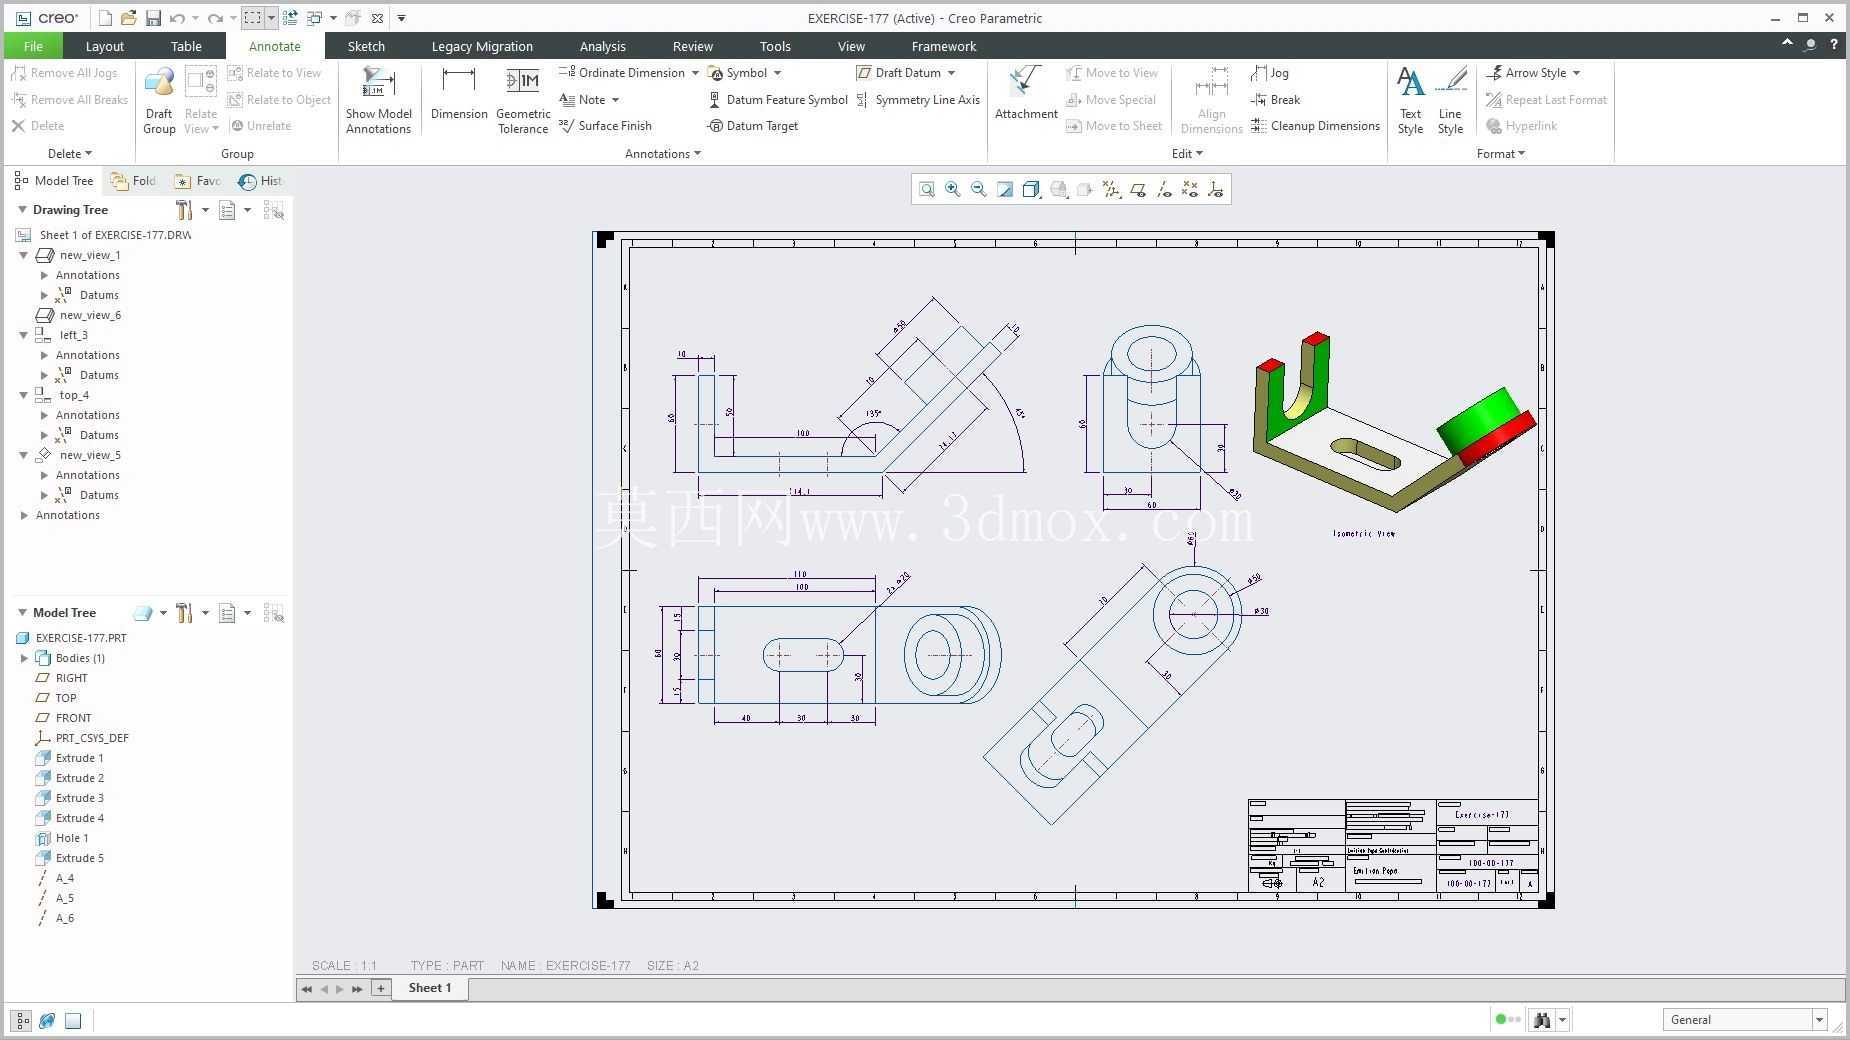This screenshot has width=1850, height=1040.
Task: Click the Attachment tool
Action: click(x=1026, y=95)
